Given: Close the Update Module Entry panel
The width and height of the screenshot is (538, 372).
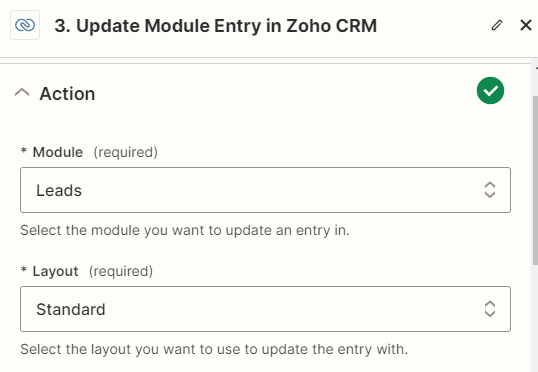Looking at the screenshot, I should [526, 25].
